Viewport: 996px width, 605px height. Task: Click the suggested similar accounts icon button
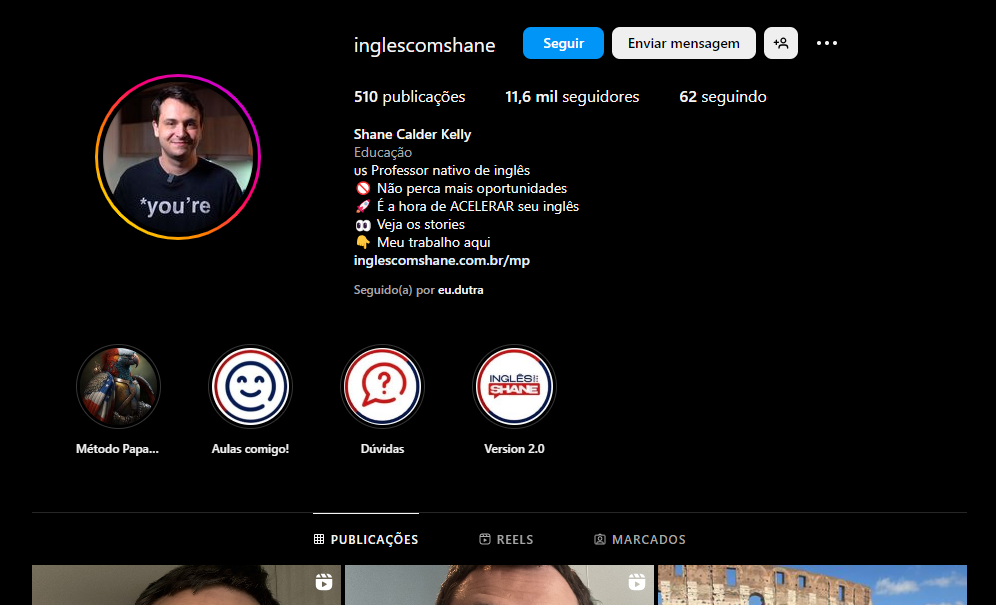click(781, 43)
